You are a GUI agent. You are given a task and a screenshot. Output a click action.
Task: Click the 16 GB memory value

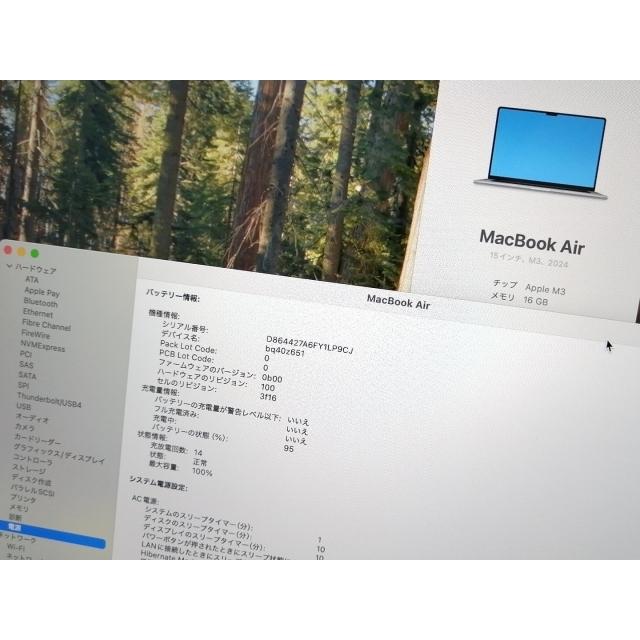tap(536, 300)
